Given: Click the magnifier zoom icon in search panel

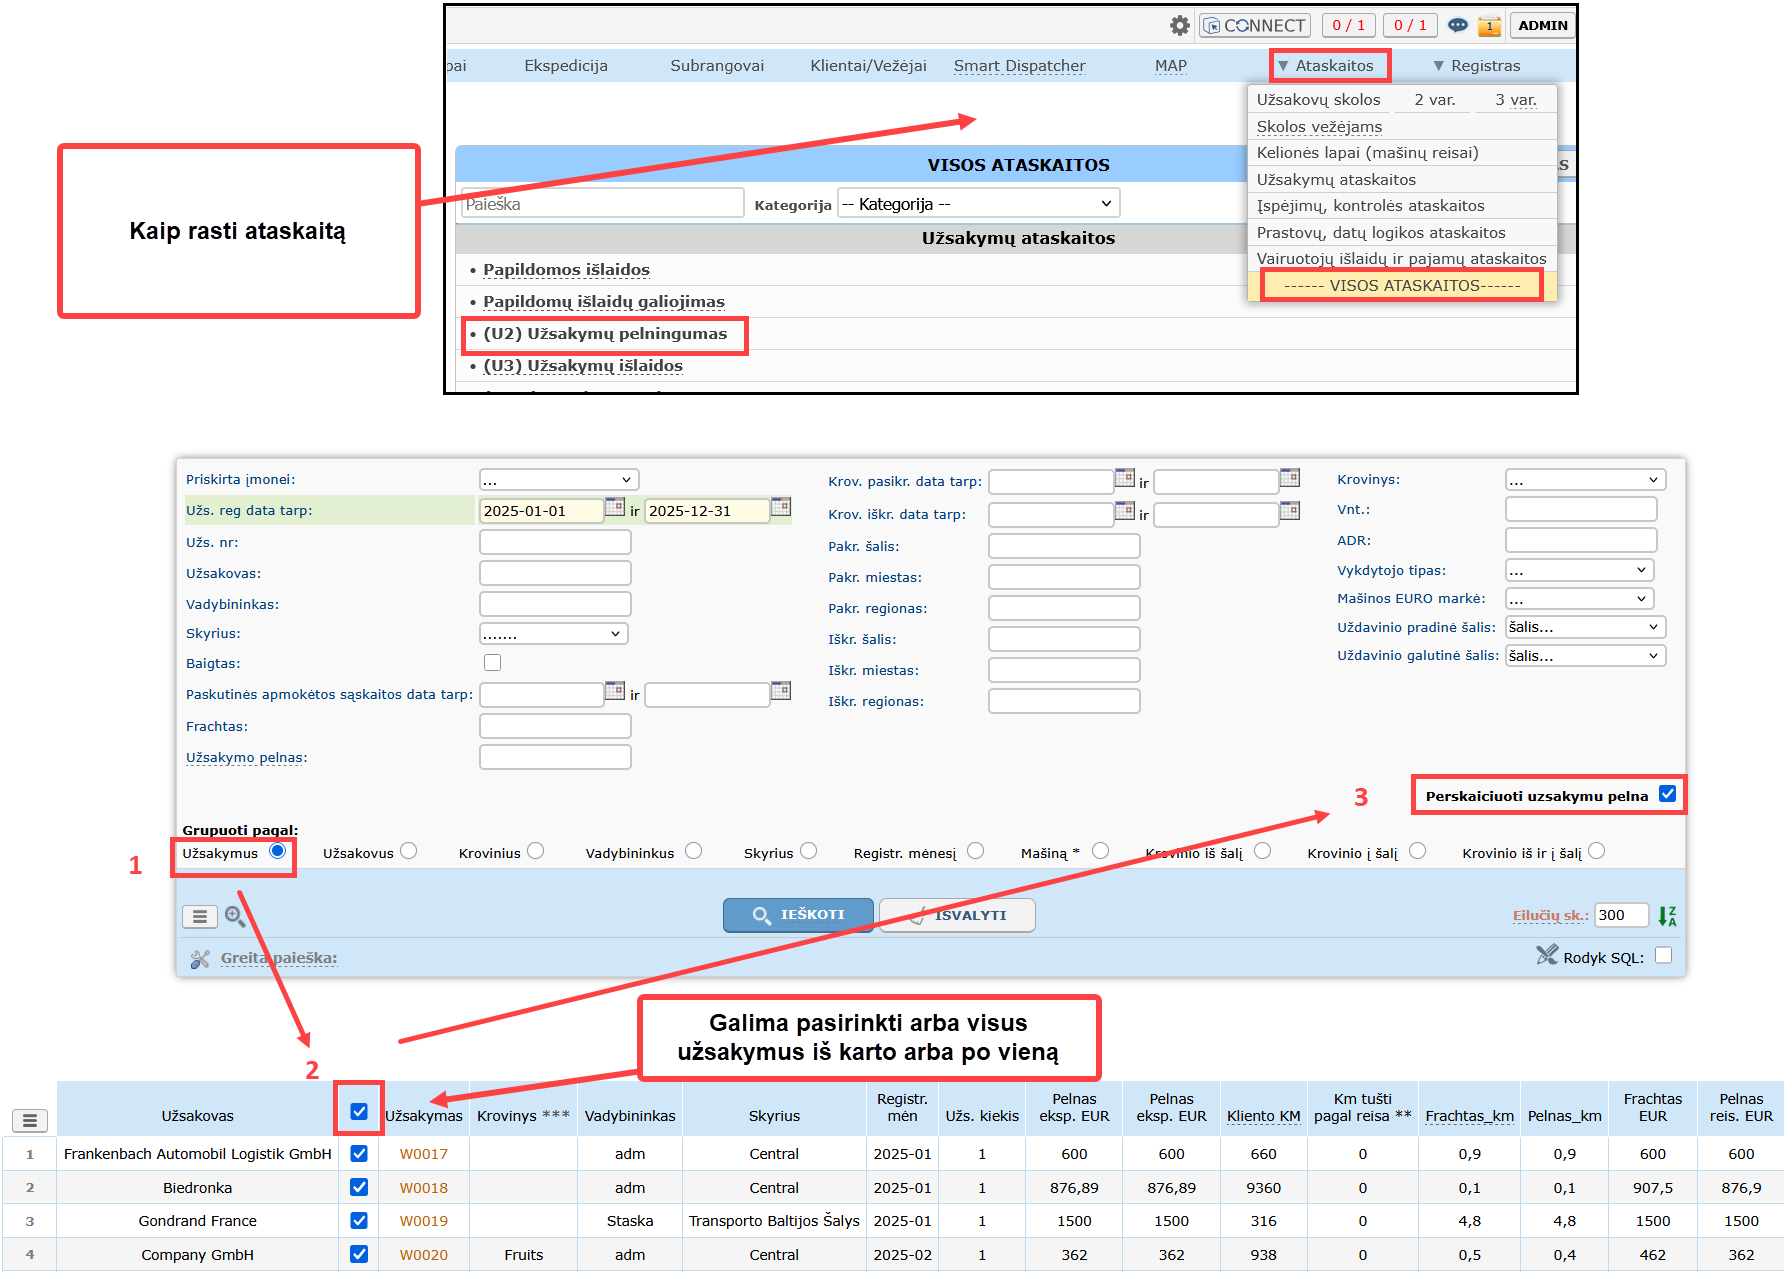Looking at the screenshot, I should (235, 916).
